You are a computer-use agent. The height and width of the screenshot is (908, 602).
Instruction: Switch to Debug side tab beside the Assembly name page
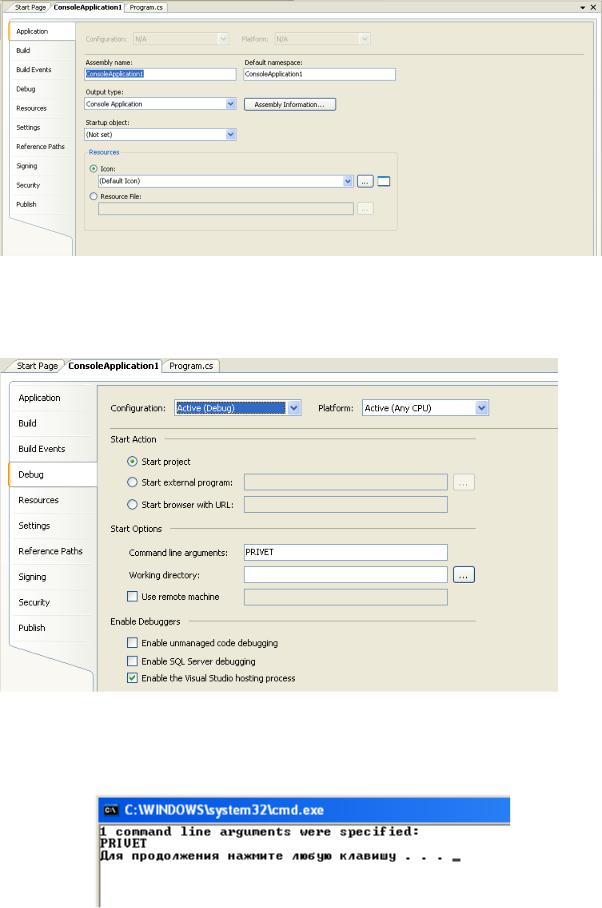pos(25,89)
